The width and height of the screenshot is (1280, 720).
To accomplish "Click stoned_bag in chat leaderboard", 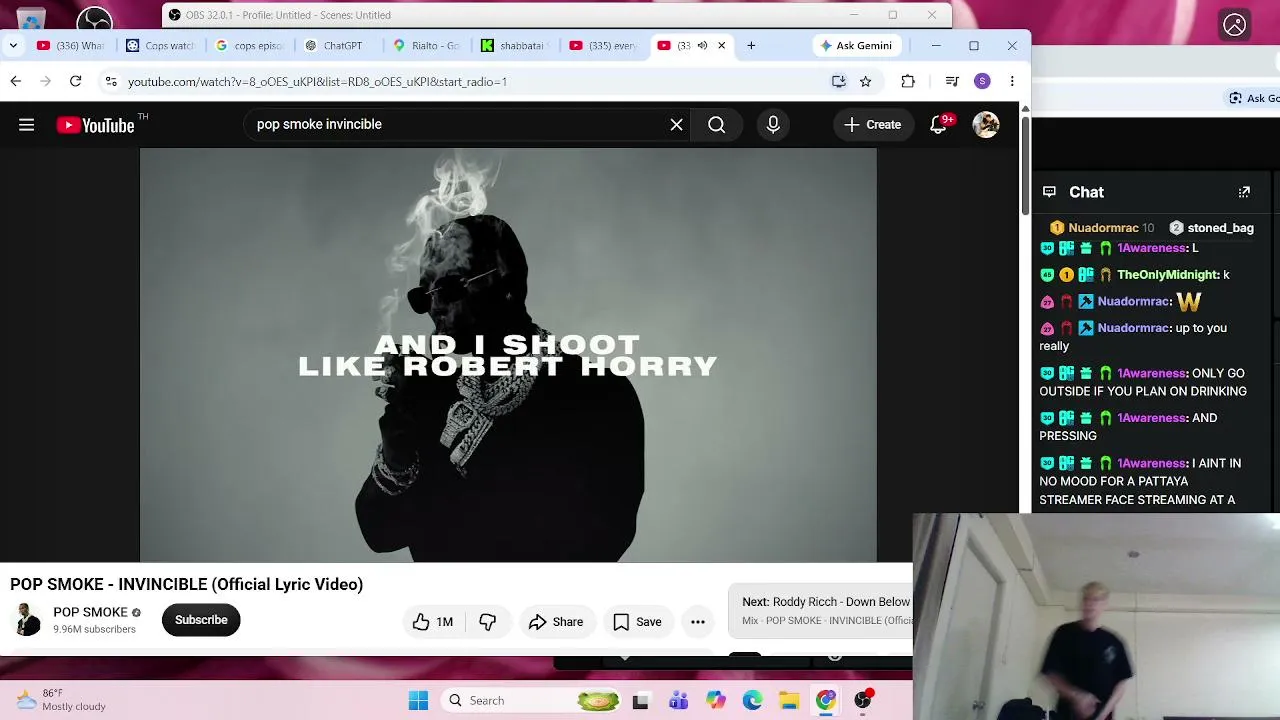I will click(1220, 228).
